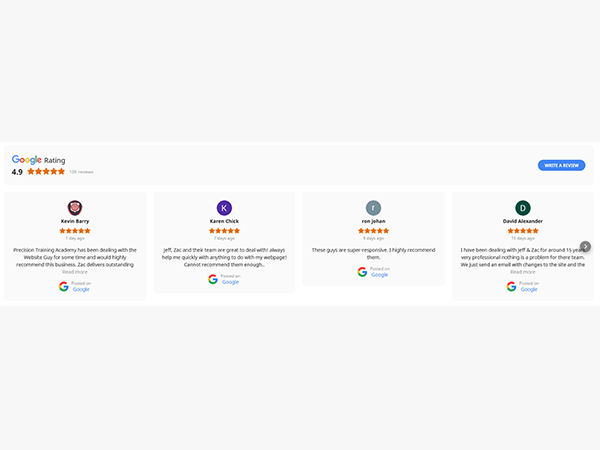Click the ron johan reviewer name

(x=373, y=221)
